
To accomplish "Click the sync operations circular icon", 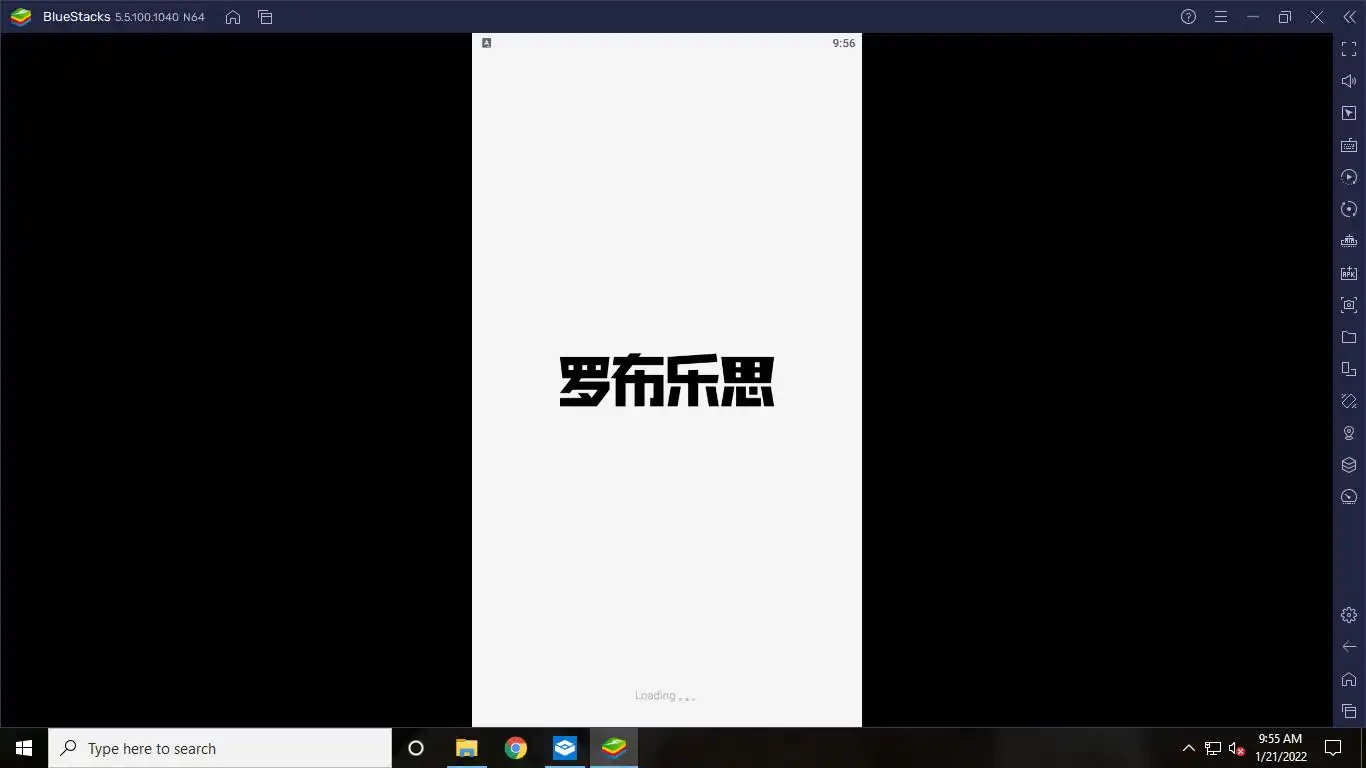I will click(x=1349, y=209).
